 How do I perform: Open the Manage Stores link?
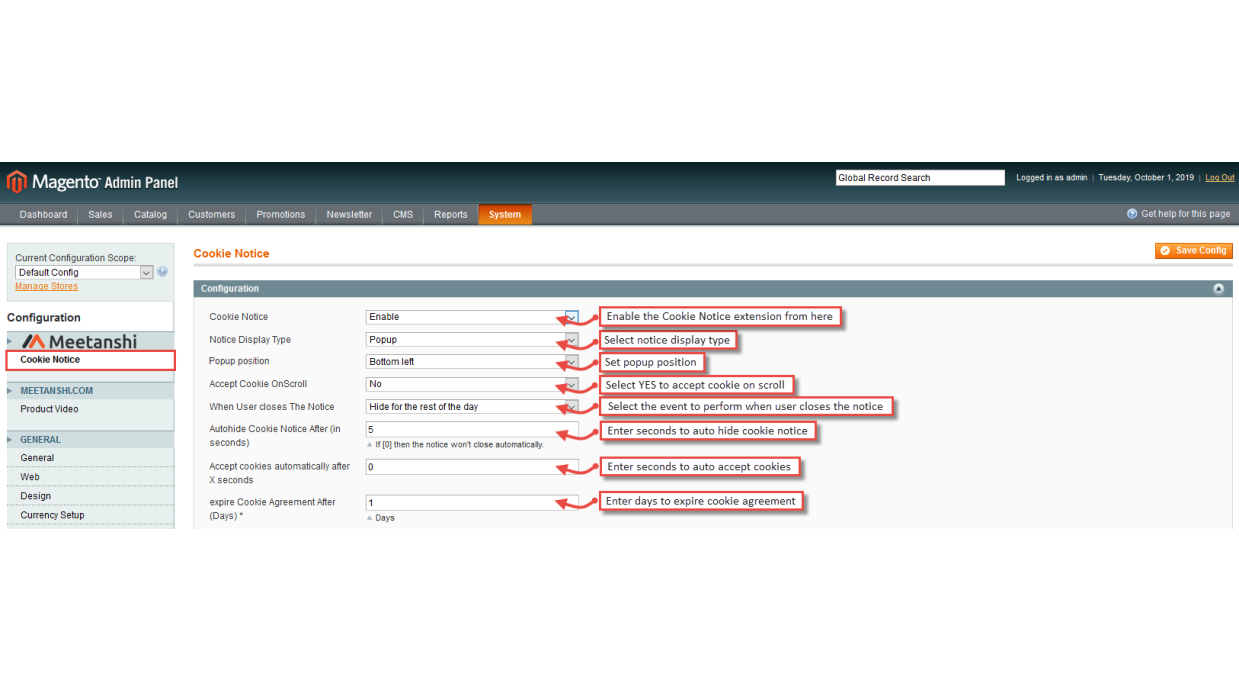[46, 287]
